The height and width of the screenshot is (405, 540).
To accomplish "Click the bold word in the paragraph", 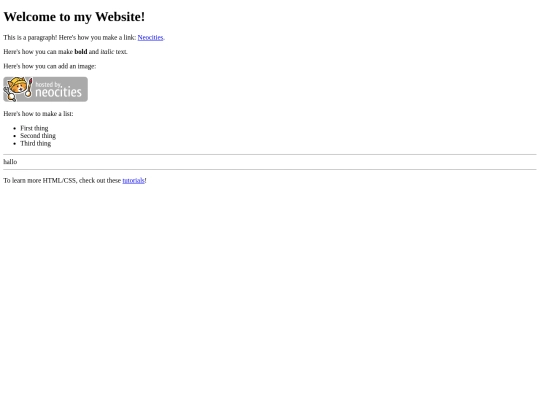I will pos(81,52).
